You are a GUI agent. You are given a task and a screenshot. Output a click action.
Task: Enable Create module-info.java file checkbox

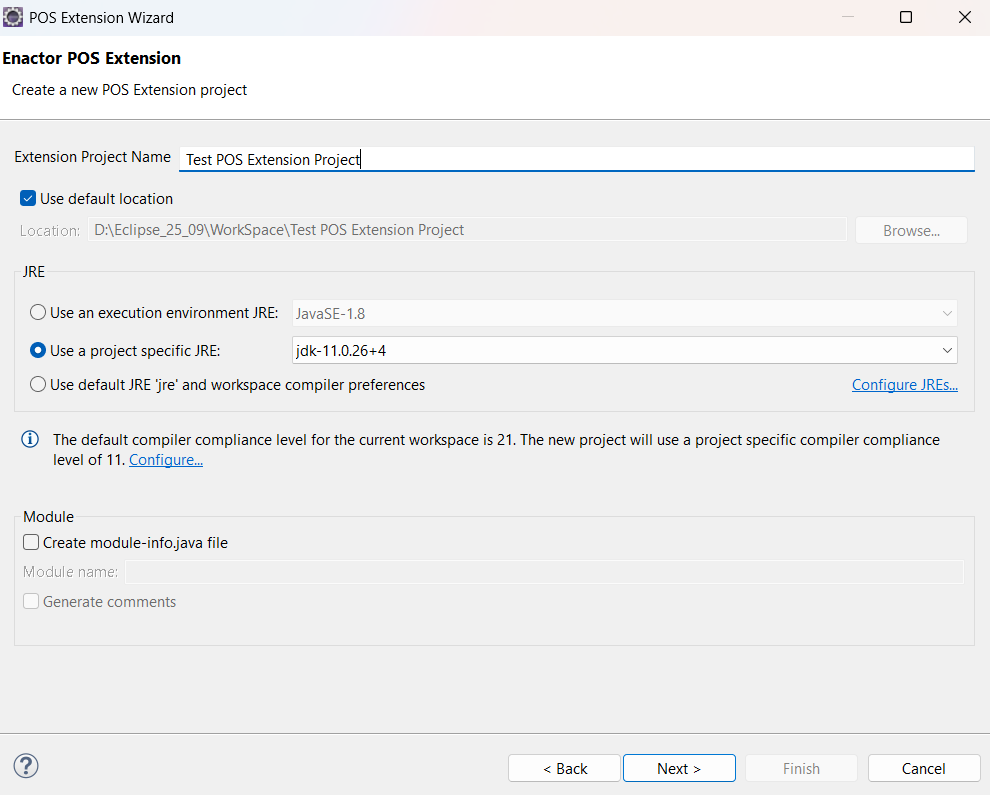(x=32, y=543)
